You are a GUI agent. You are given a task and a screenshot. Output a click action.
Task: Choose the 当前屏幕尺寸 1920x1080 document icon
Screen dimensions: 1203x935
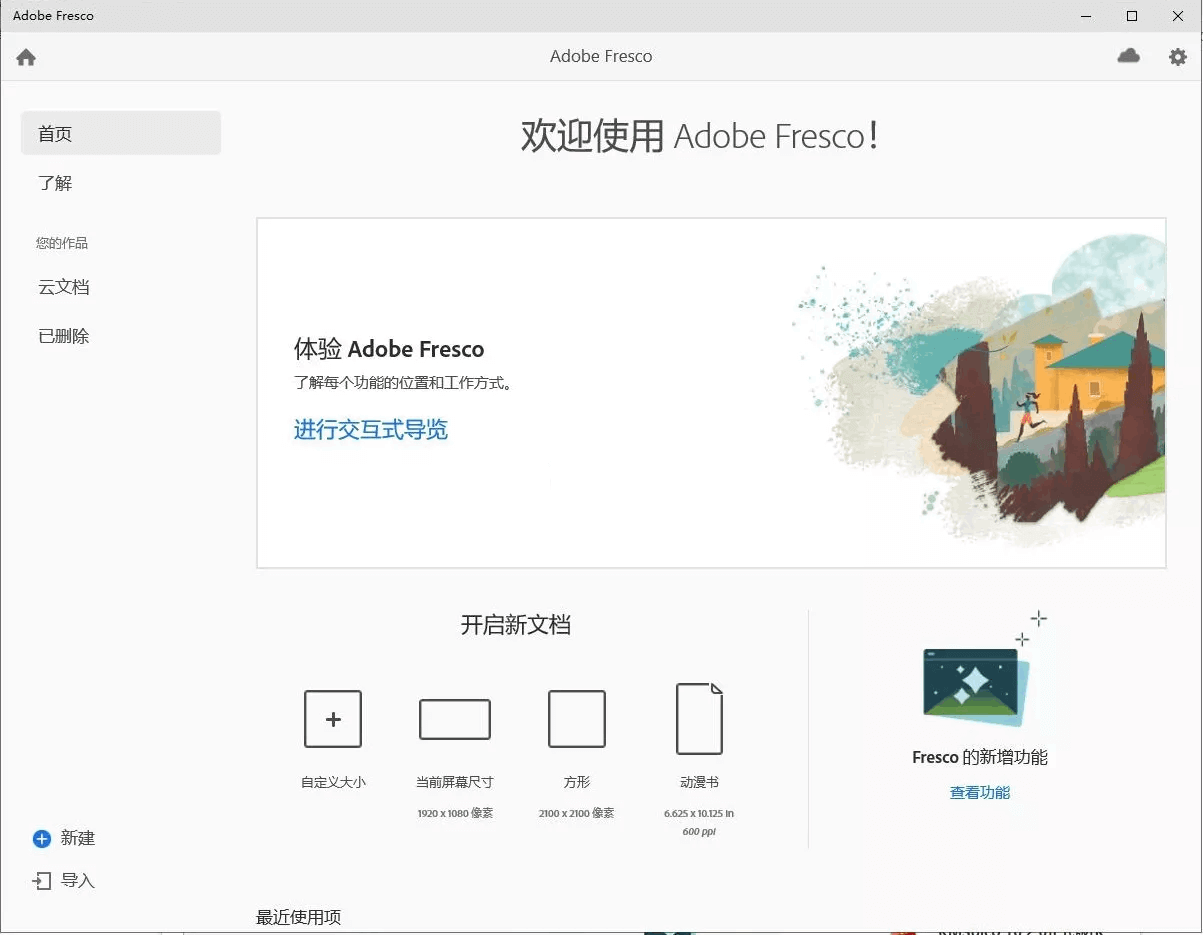coord(455,718)
